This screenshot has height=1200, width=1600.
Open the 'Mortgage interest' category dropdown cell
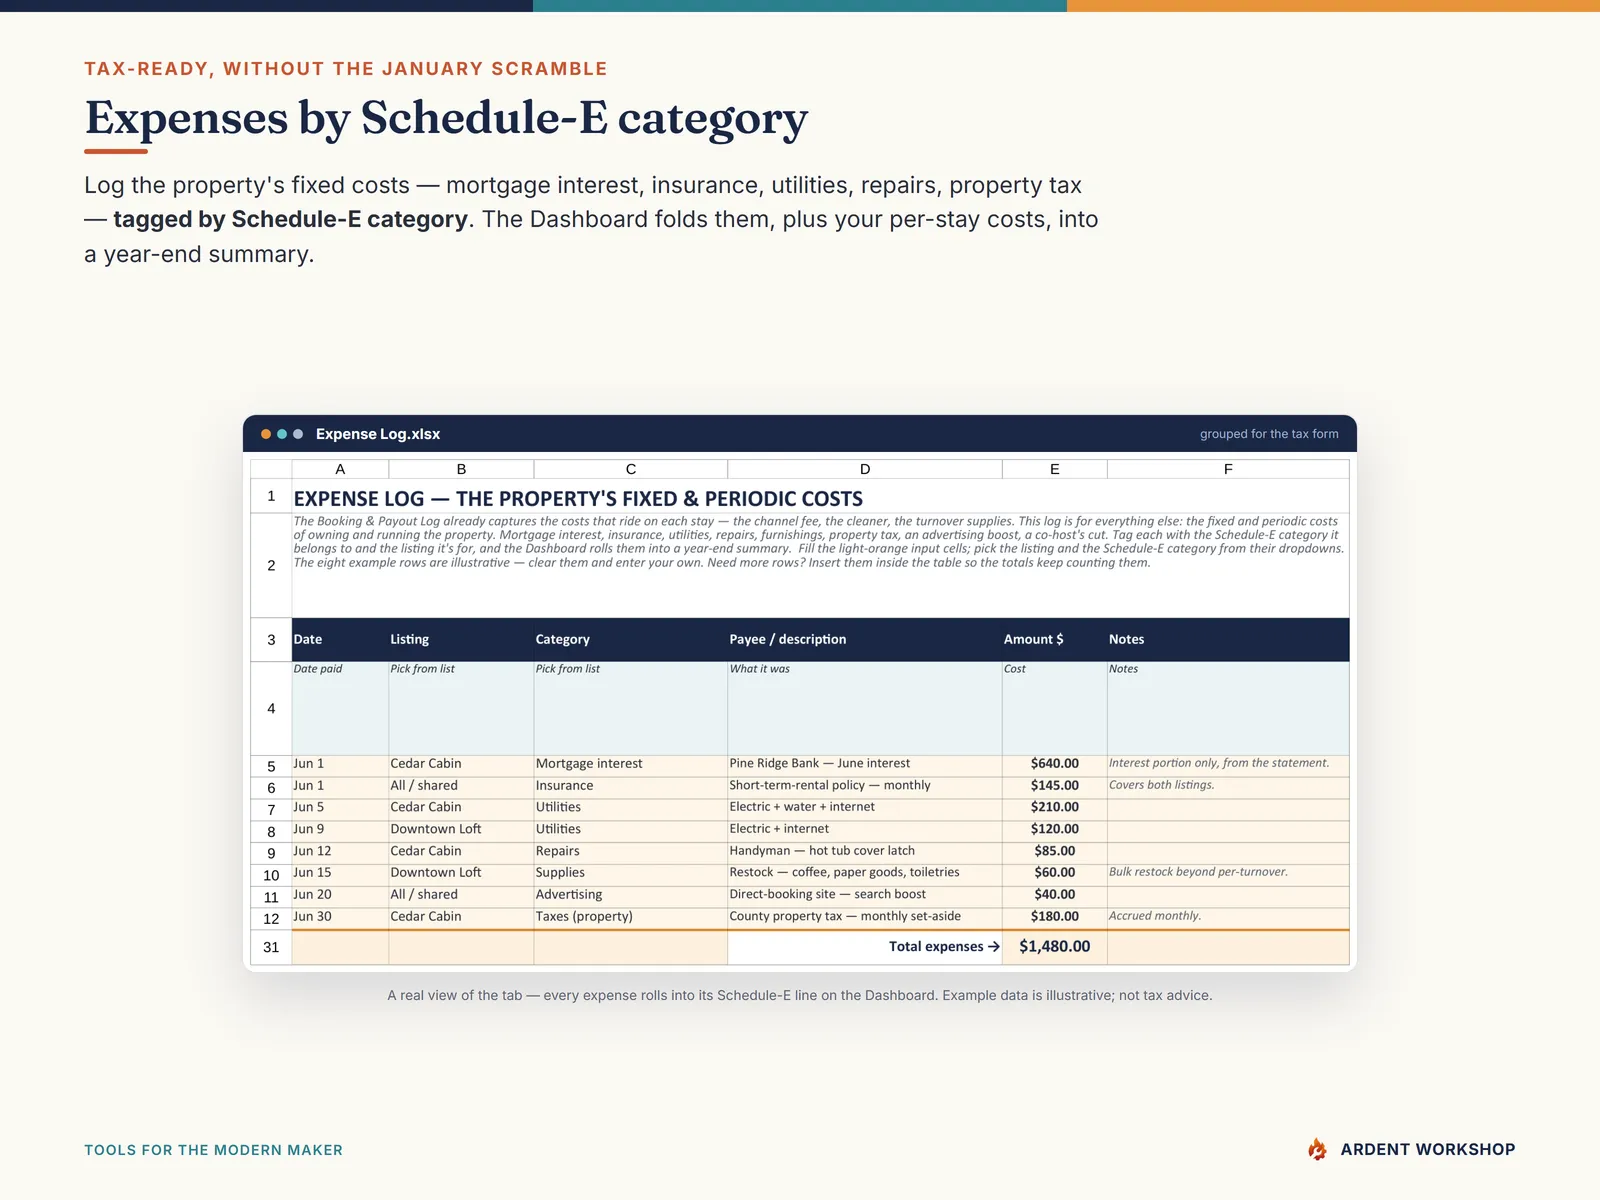[x=631, y=764]
